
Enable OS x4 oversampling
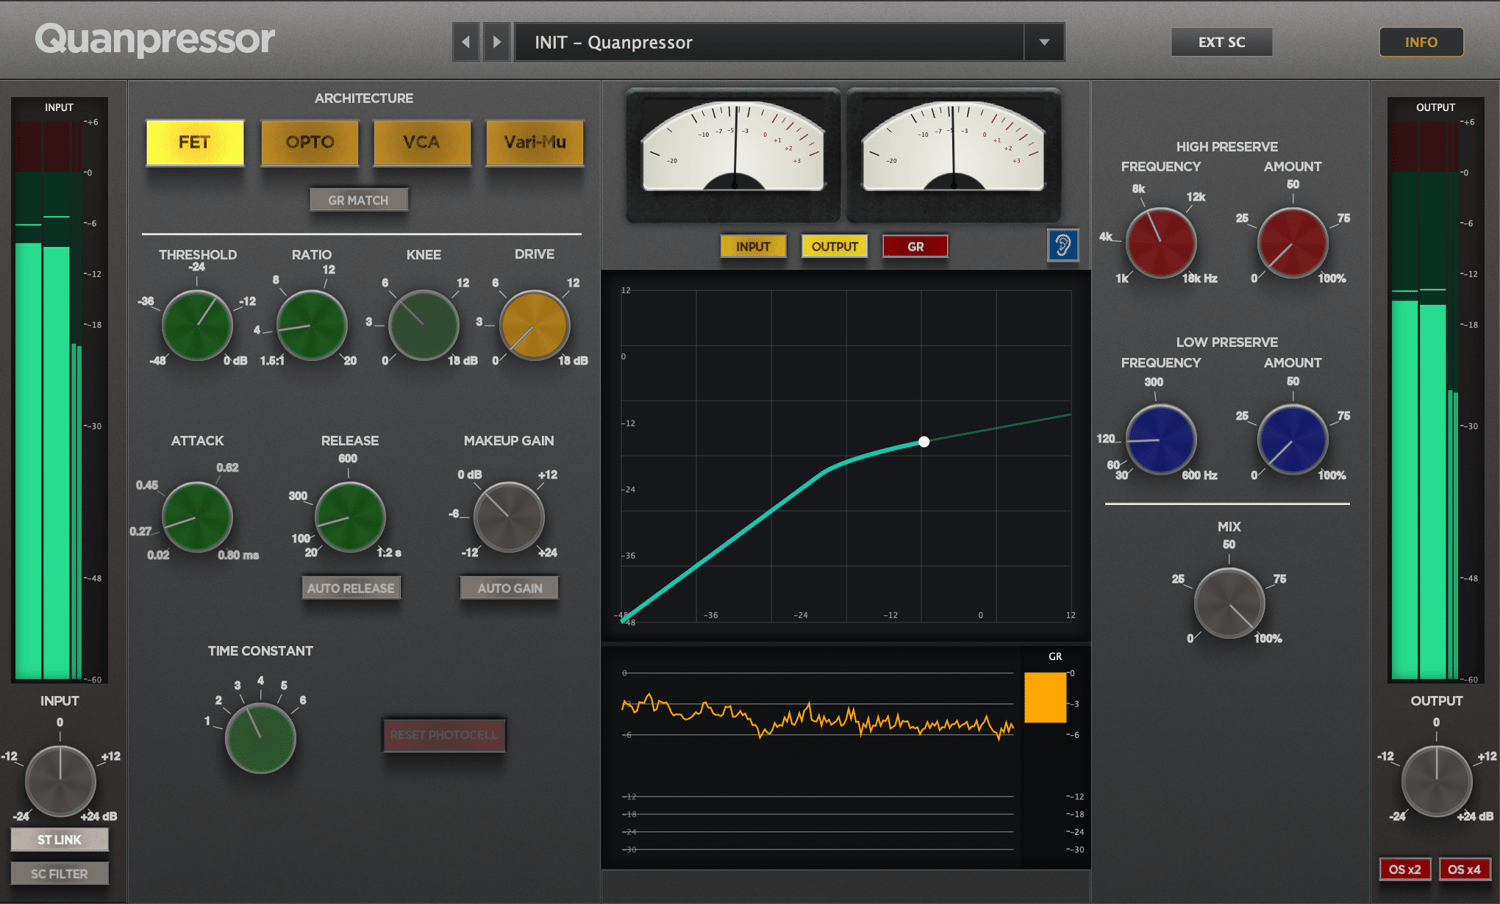tap(1464, 869)
